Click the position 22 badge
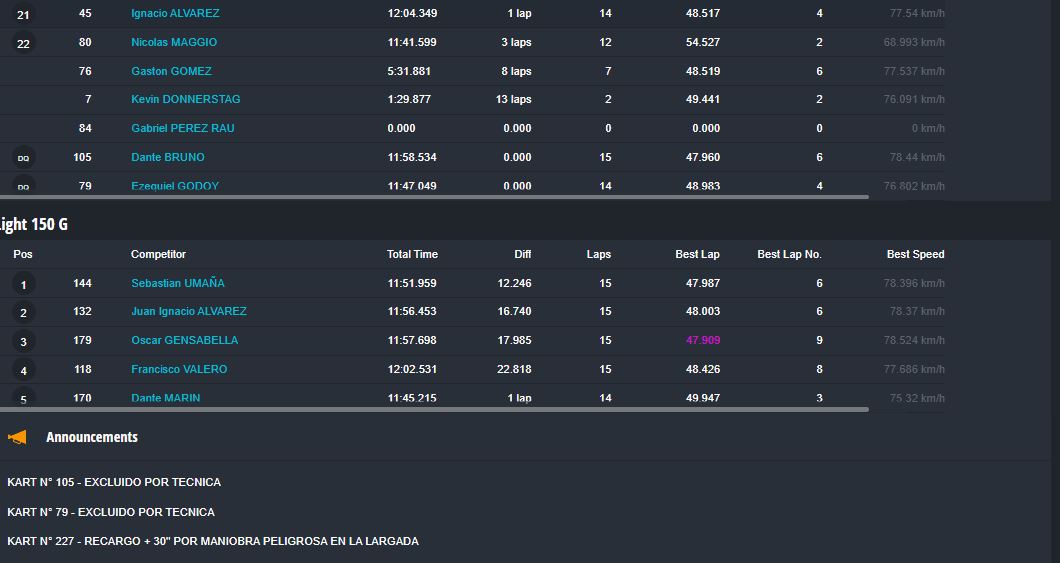The image size is (1060, 563). point(23,44)
